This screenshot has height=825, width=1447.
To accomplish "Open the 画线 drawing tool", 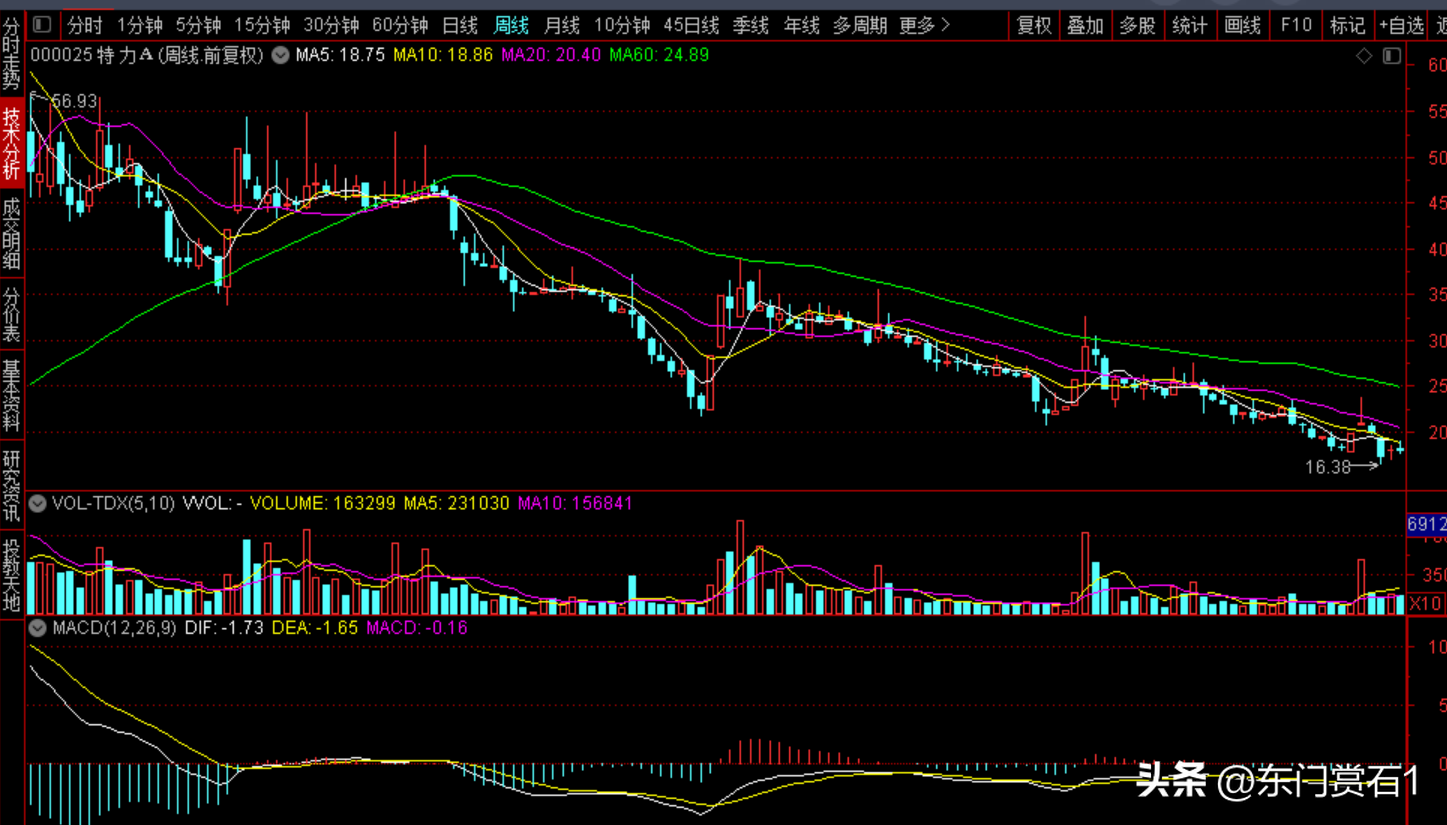I will (1242, 25).
